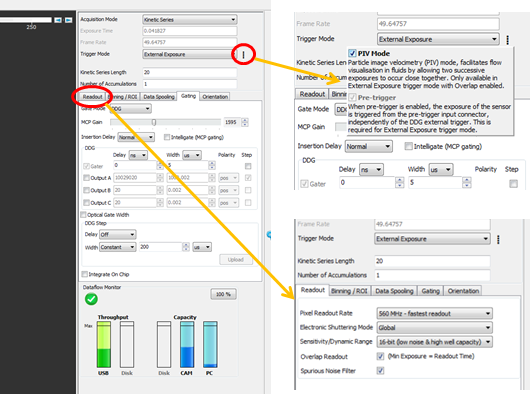Enable the Optical Gate Width checkbox
The image size is (530, 394).
[83, 215]
